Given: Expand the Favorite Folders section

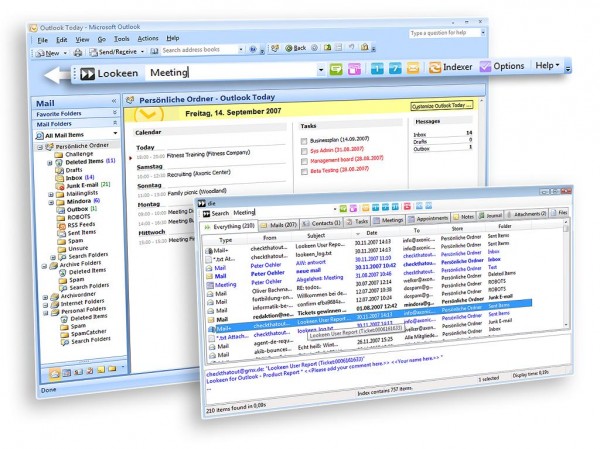Looking at the screenshot, I should tap(114, 112).
